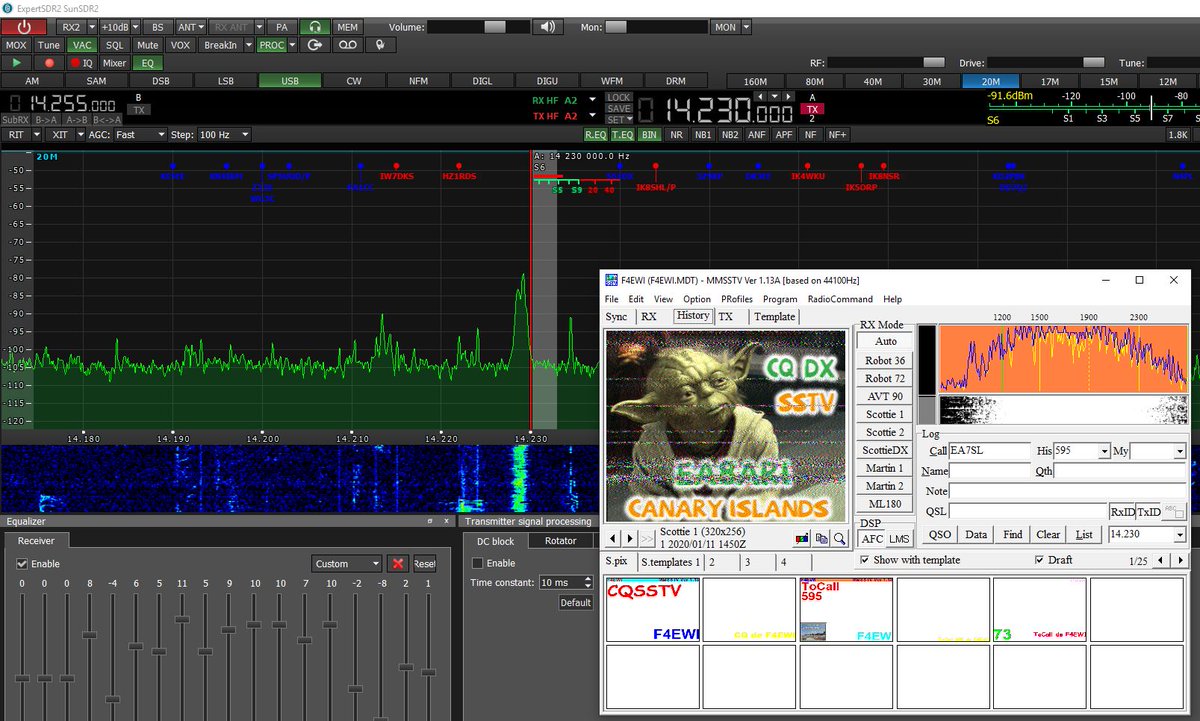Screen dimensions: 1200x721
Task: Open the AGC Fast dropdown
Action: tap(140, 134)
